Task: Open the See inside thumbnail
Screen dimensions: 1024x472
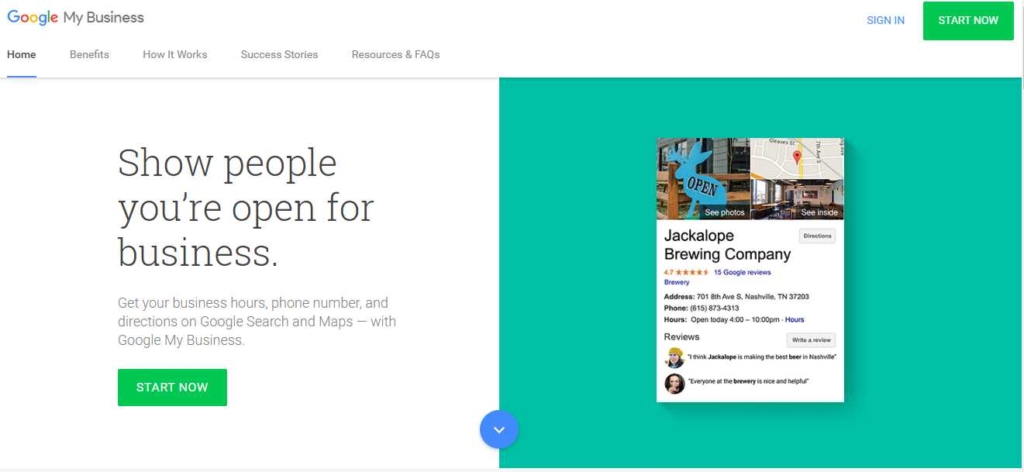Action: tap(797, 199)
